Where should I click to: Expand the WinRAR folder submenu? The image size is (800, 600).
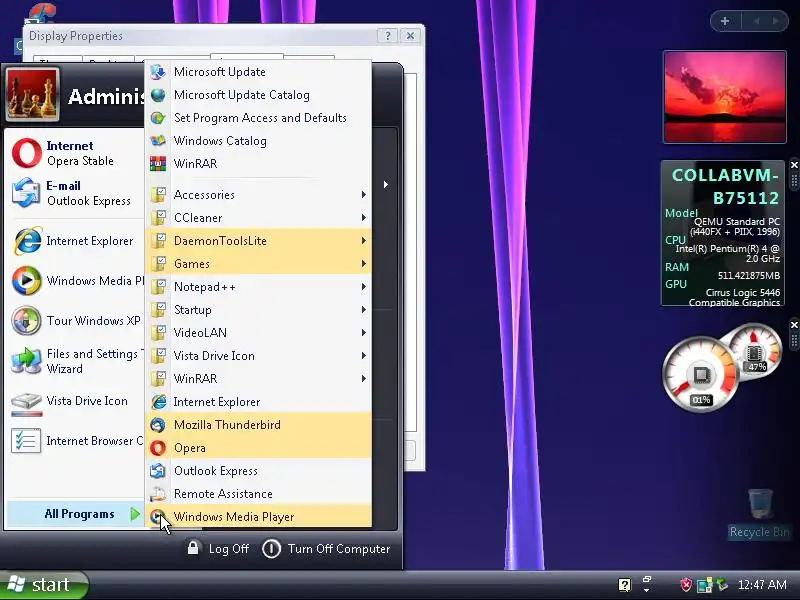click(x=259, y=379)
